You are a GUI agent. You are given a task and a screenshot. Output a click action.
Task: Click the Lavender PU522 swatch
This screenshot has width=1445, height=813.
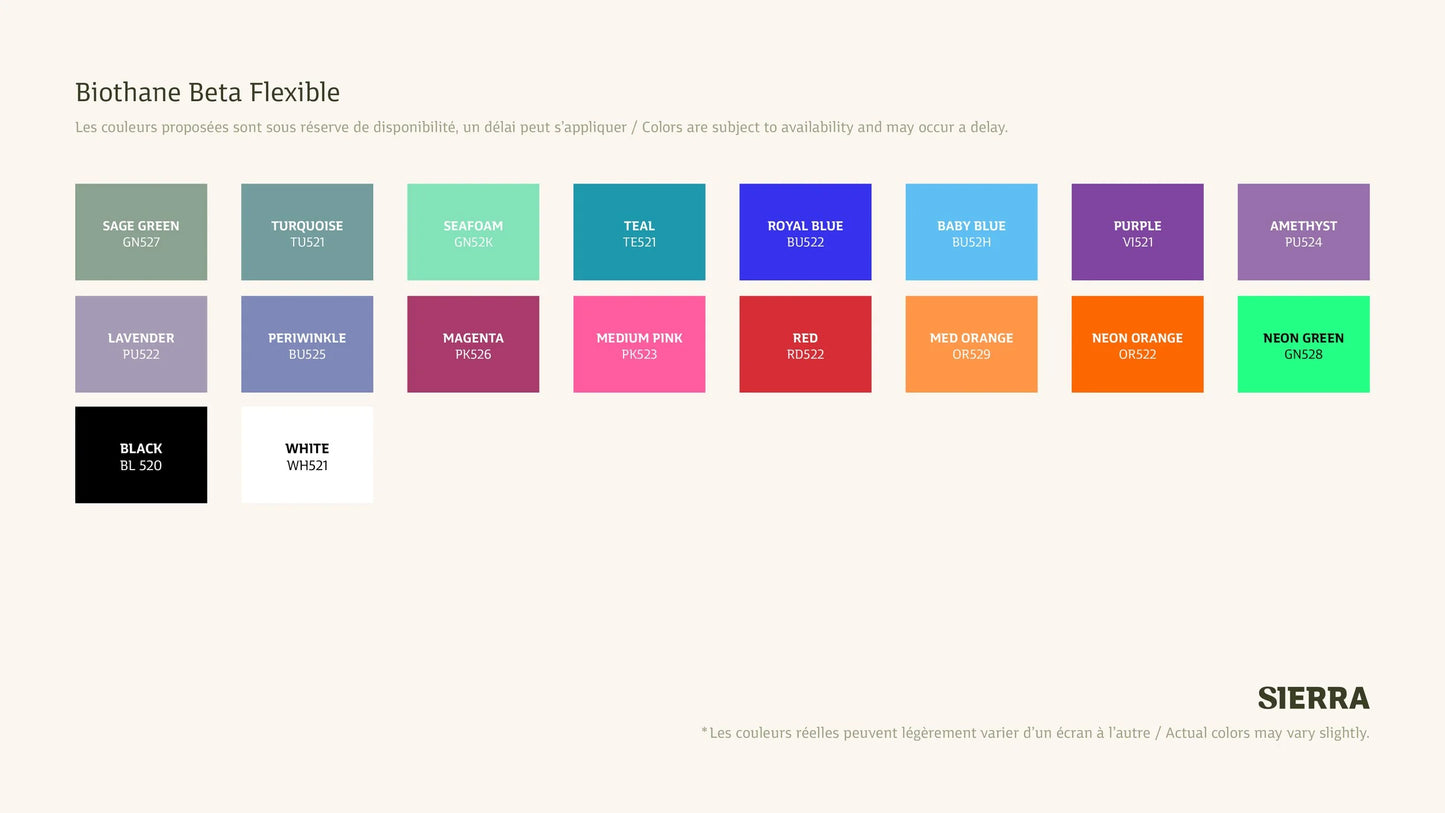pos(141,344)
